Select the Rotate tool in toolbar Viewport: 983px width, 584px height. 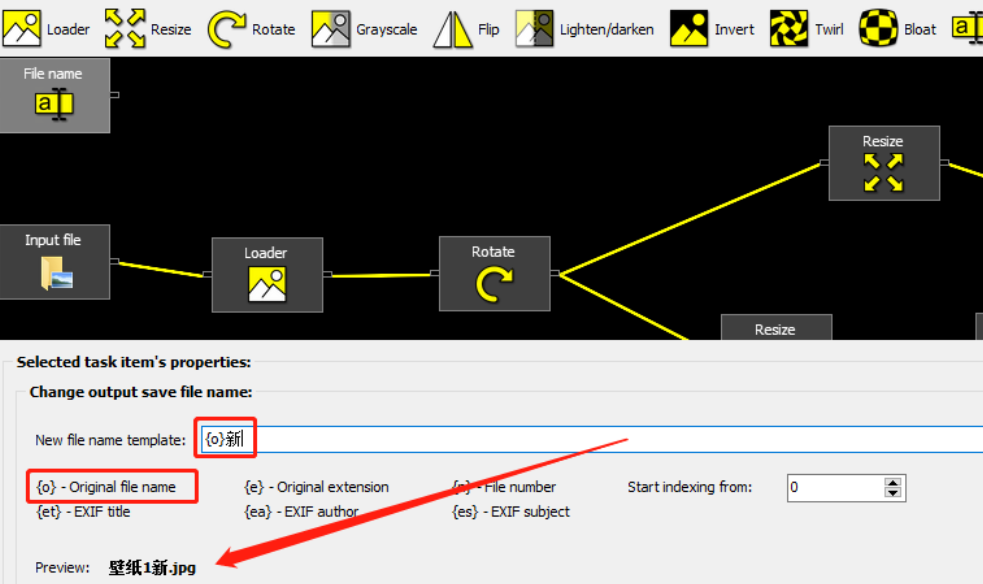point(251,29)
